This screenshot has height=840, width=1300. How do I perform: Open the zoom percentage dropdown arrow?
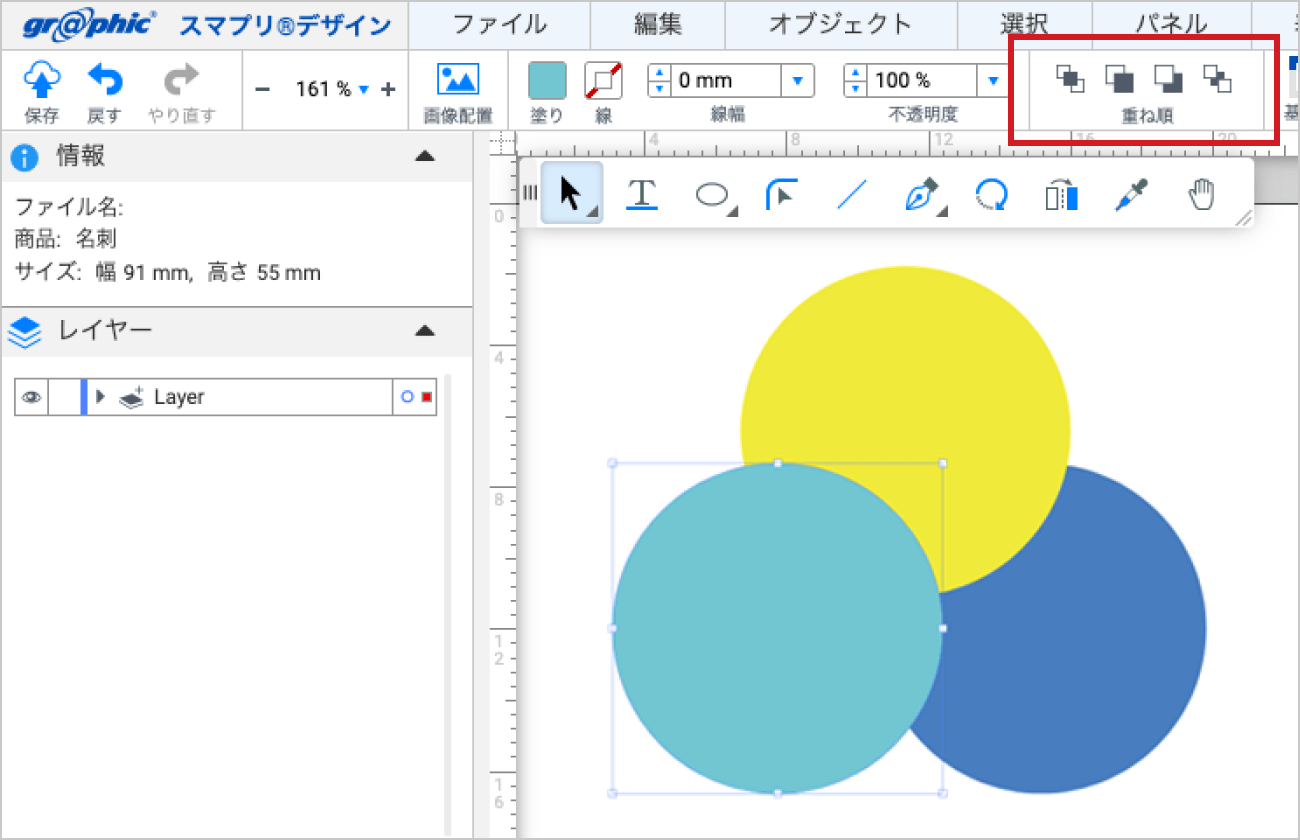pyautogui.click(x=363, y=90)
